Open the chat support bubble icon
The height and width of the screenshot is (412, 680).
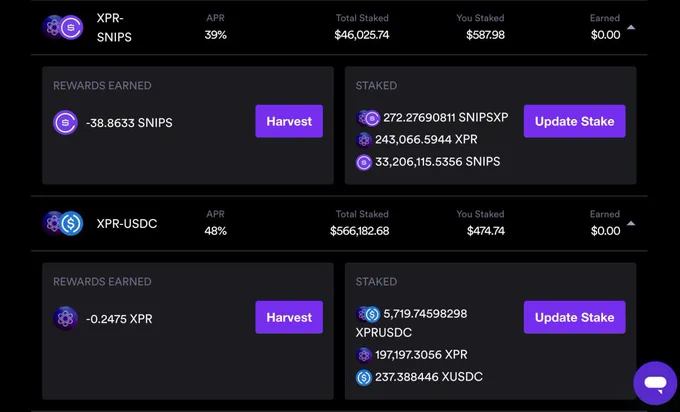(655, 383)
